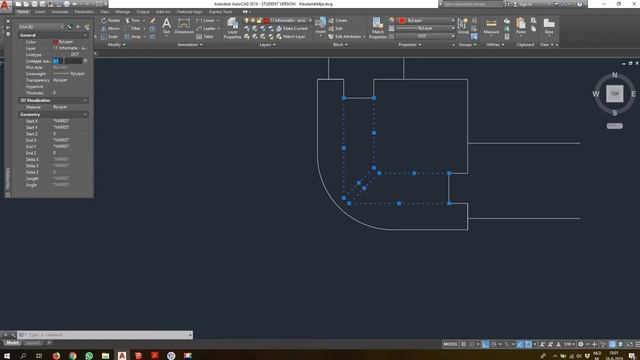Click the Edit block button
This screenshot has width=640, height=360.
point(336,29)
